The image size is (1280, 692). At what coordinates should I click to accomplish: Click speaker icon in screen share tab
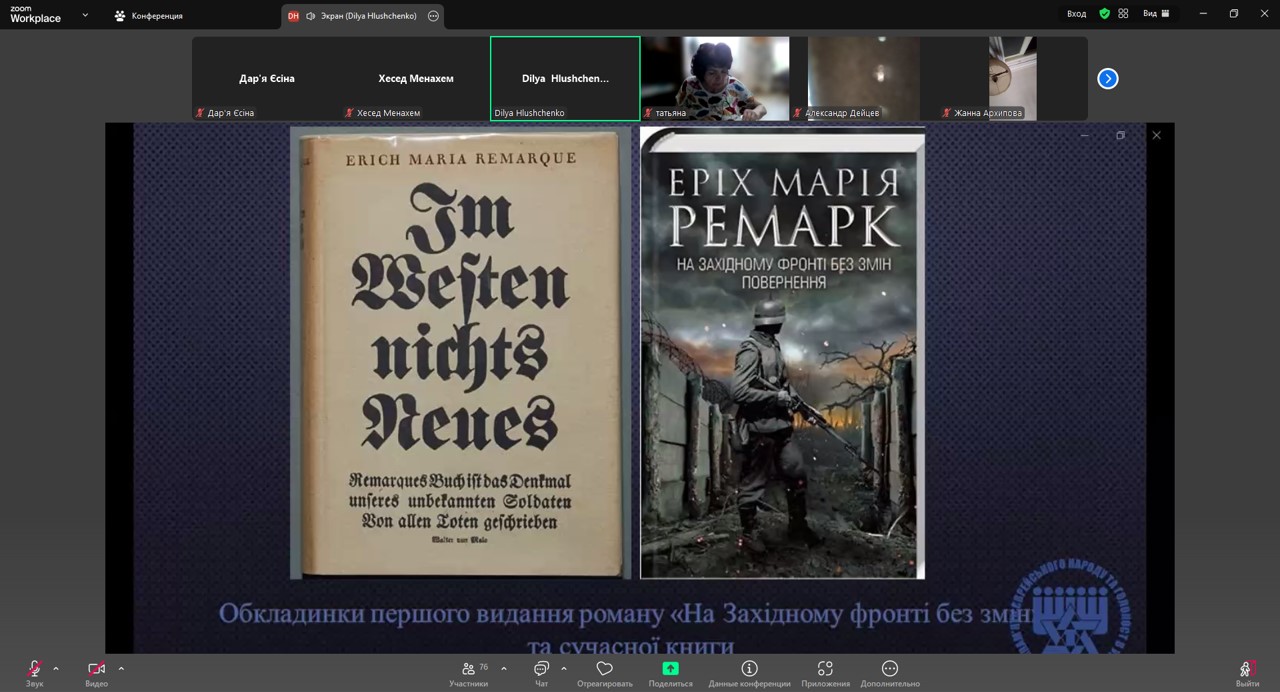tap(311, 16)
